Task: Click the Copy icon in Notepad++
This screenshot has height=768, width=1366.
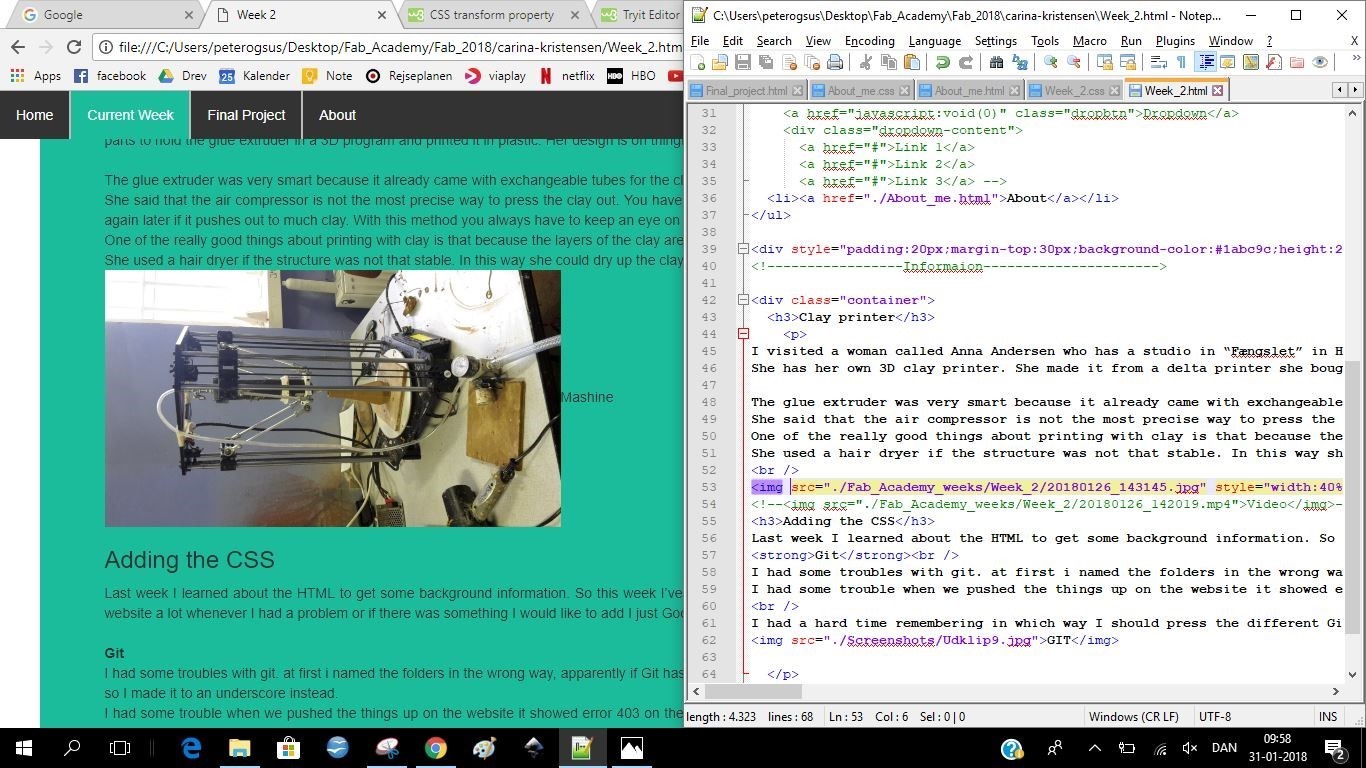Action: click(888, 62)
